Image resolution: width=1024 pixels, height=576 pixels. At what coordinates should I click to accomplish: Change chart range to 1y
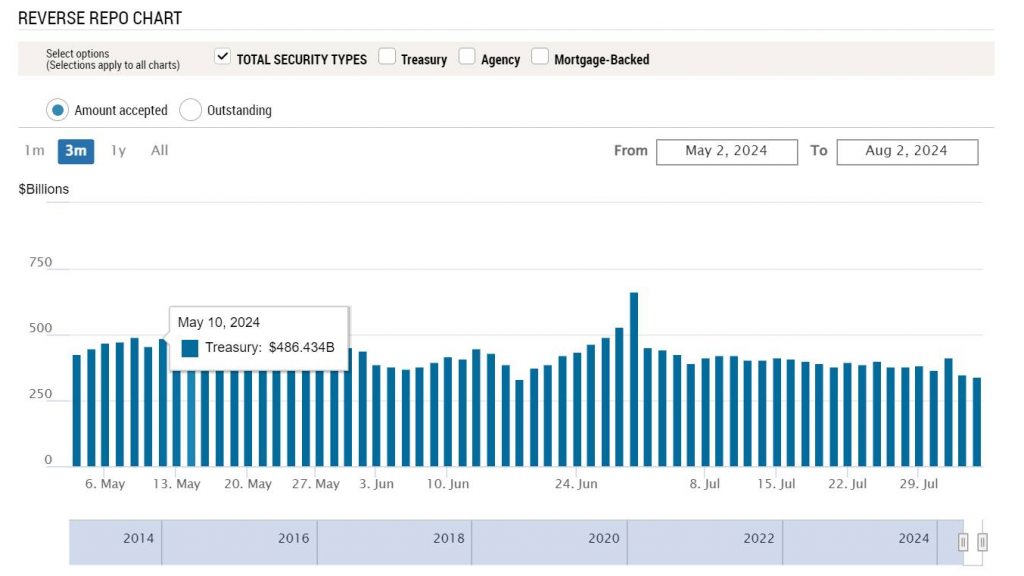click(x=118, y=151)
